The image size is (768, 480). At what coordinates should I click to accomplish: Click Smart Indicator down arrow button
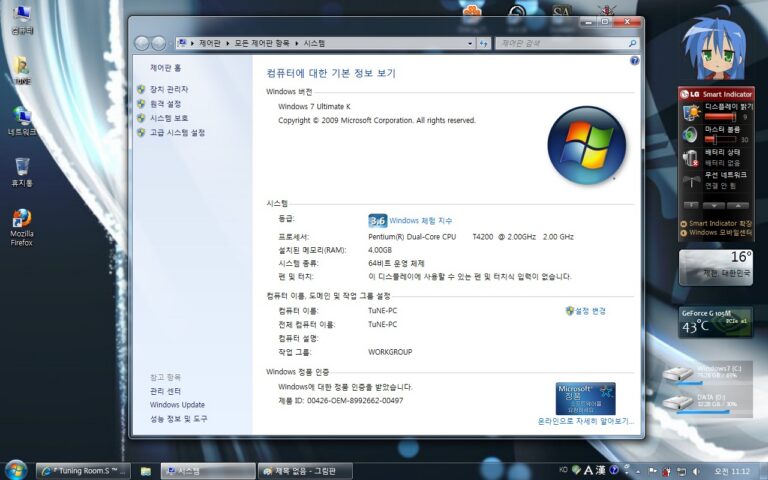click(x=714, y=205)
